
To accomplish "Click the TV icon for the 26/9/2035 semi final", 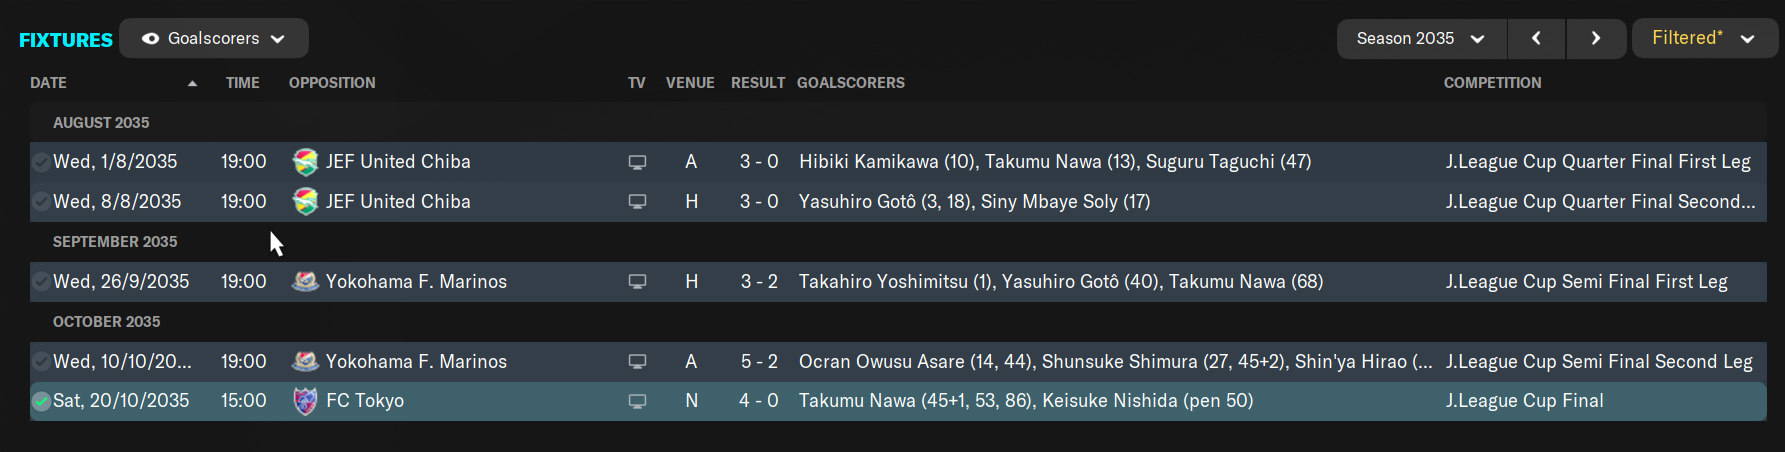I will coord(637,283).
